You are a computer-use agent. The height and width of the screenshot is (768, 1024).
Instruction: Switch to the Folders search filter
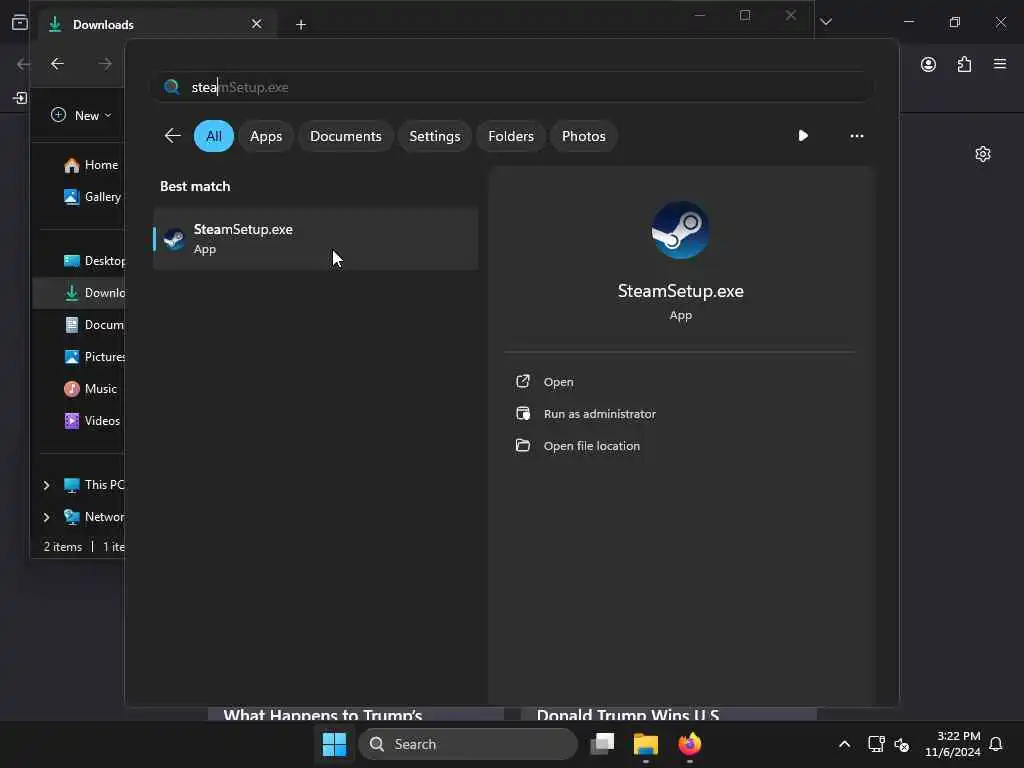511,136
